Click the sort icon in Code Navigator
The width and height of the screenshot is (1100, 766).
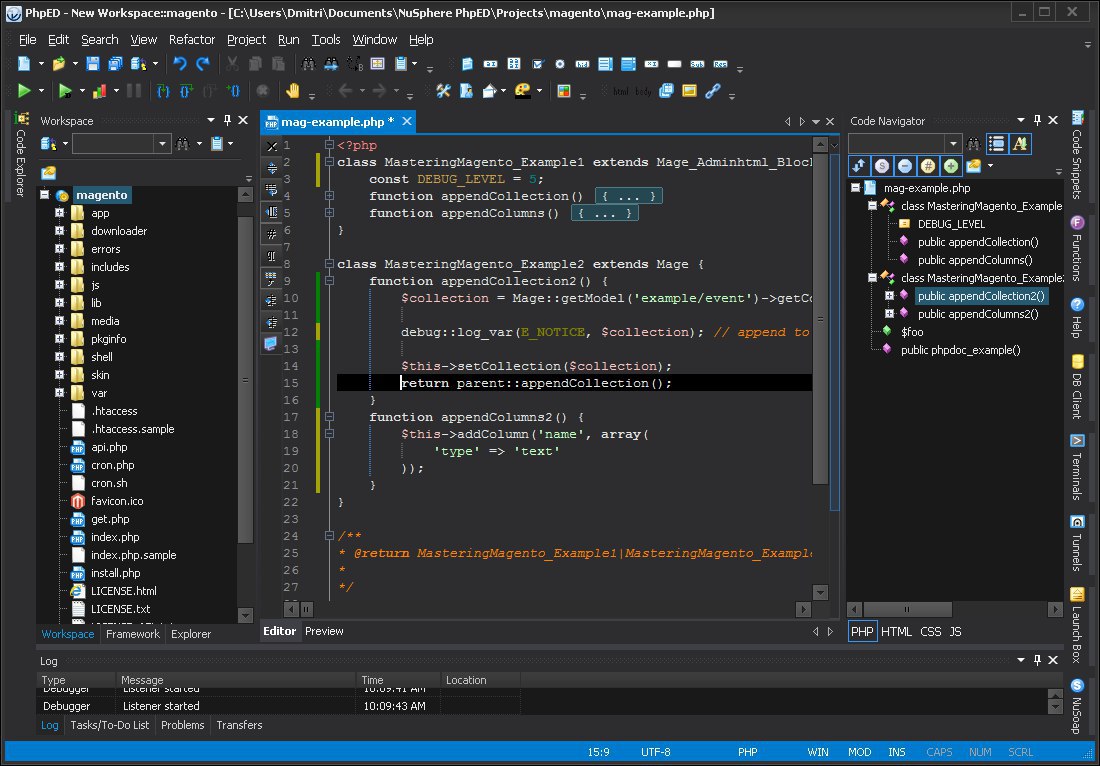(859, 166)
